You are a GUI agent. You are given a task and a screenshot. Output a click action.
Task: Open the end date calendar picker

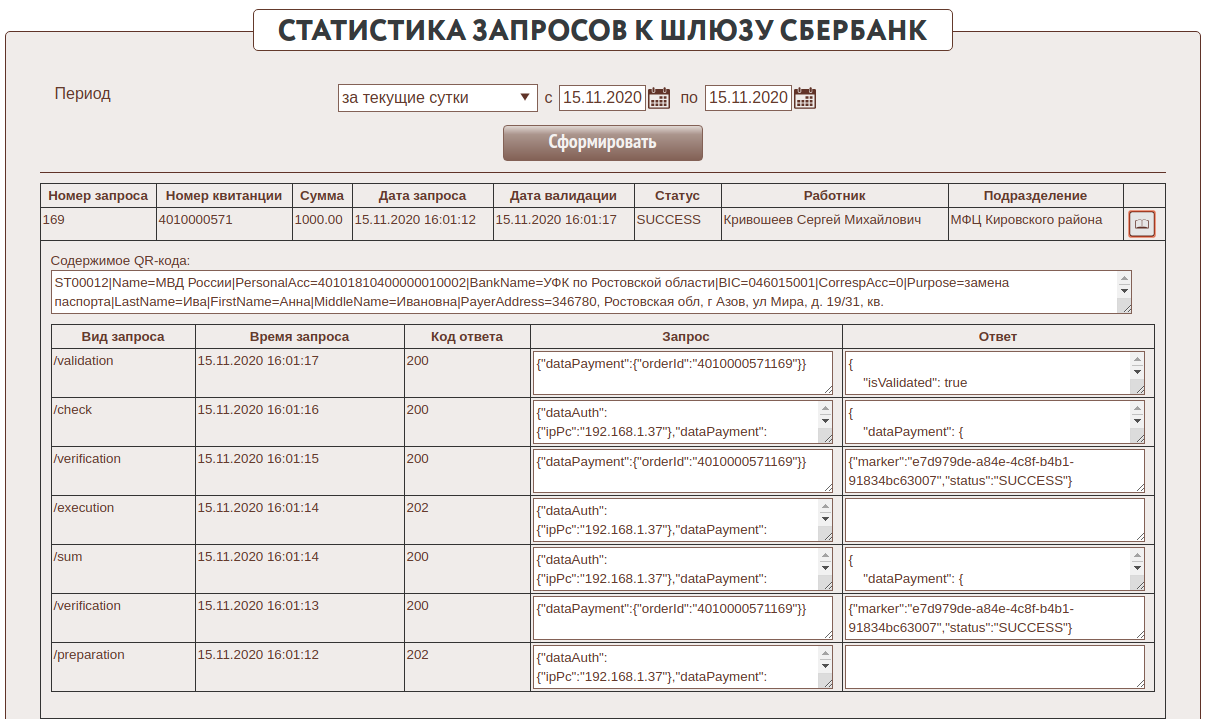point(805,98)
